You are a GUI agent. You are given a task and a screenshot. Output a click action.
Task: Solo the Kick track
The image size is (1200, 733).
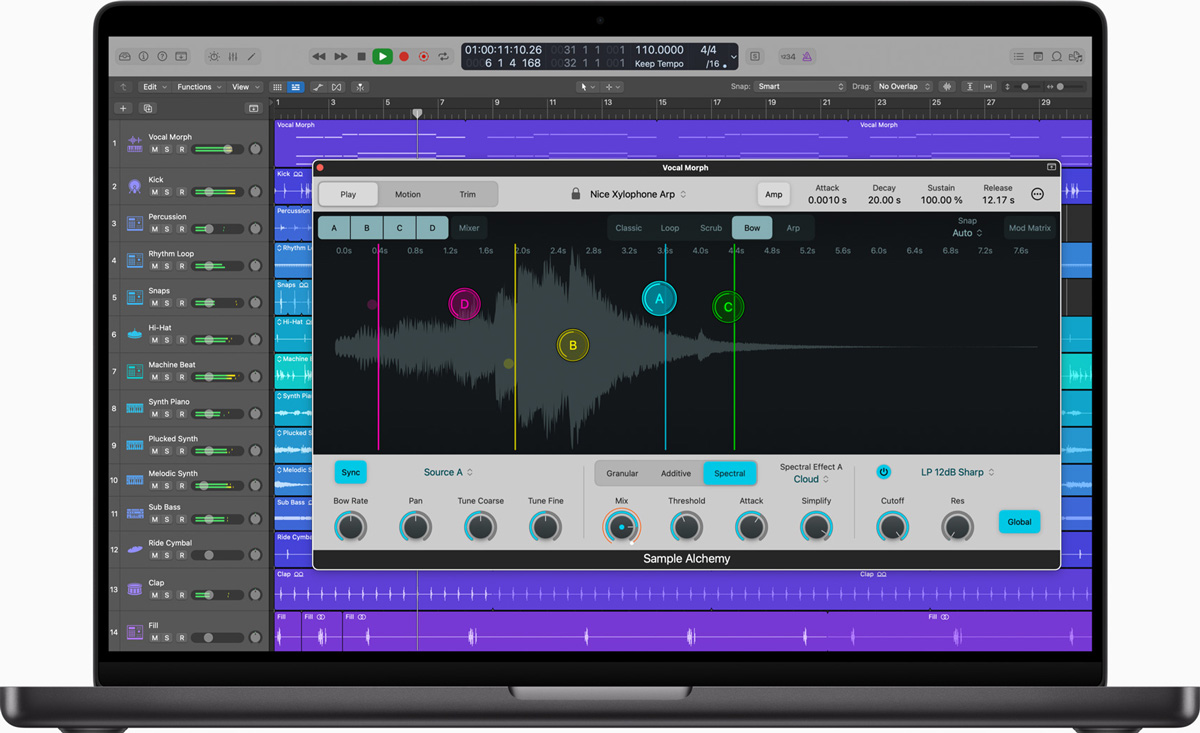(167, 192)
